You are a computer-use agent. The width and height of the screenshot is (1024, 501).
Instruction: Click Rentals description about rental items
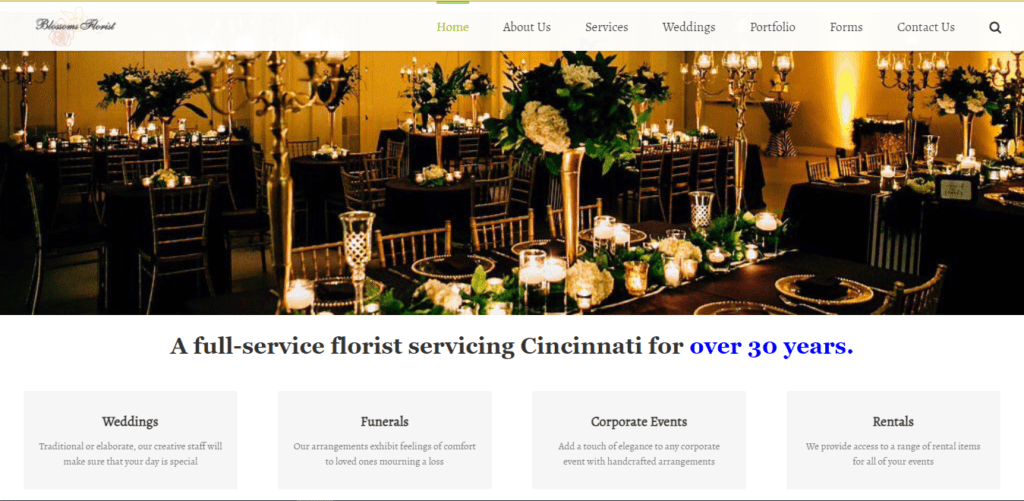point(893,454)
